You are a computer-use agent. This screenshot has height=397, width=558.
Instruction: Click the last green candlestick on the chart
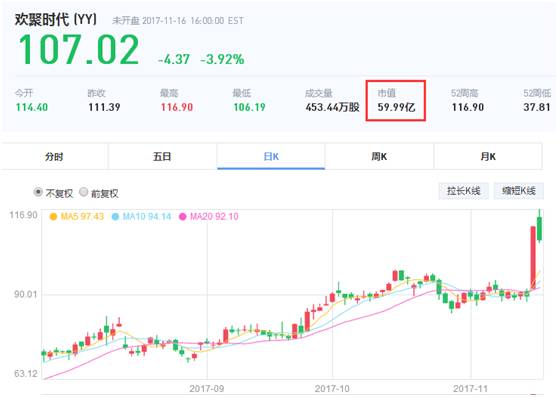click(x=539, y=226)
